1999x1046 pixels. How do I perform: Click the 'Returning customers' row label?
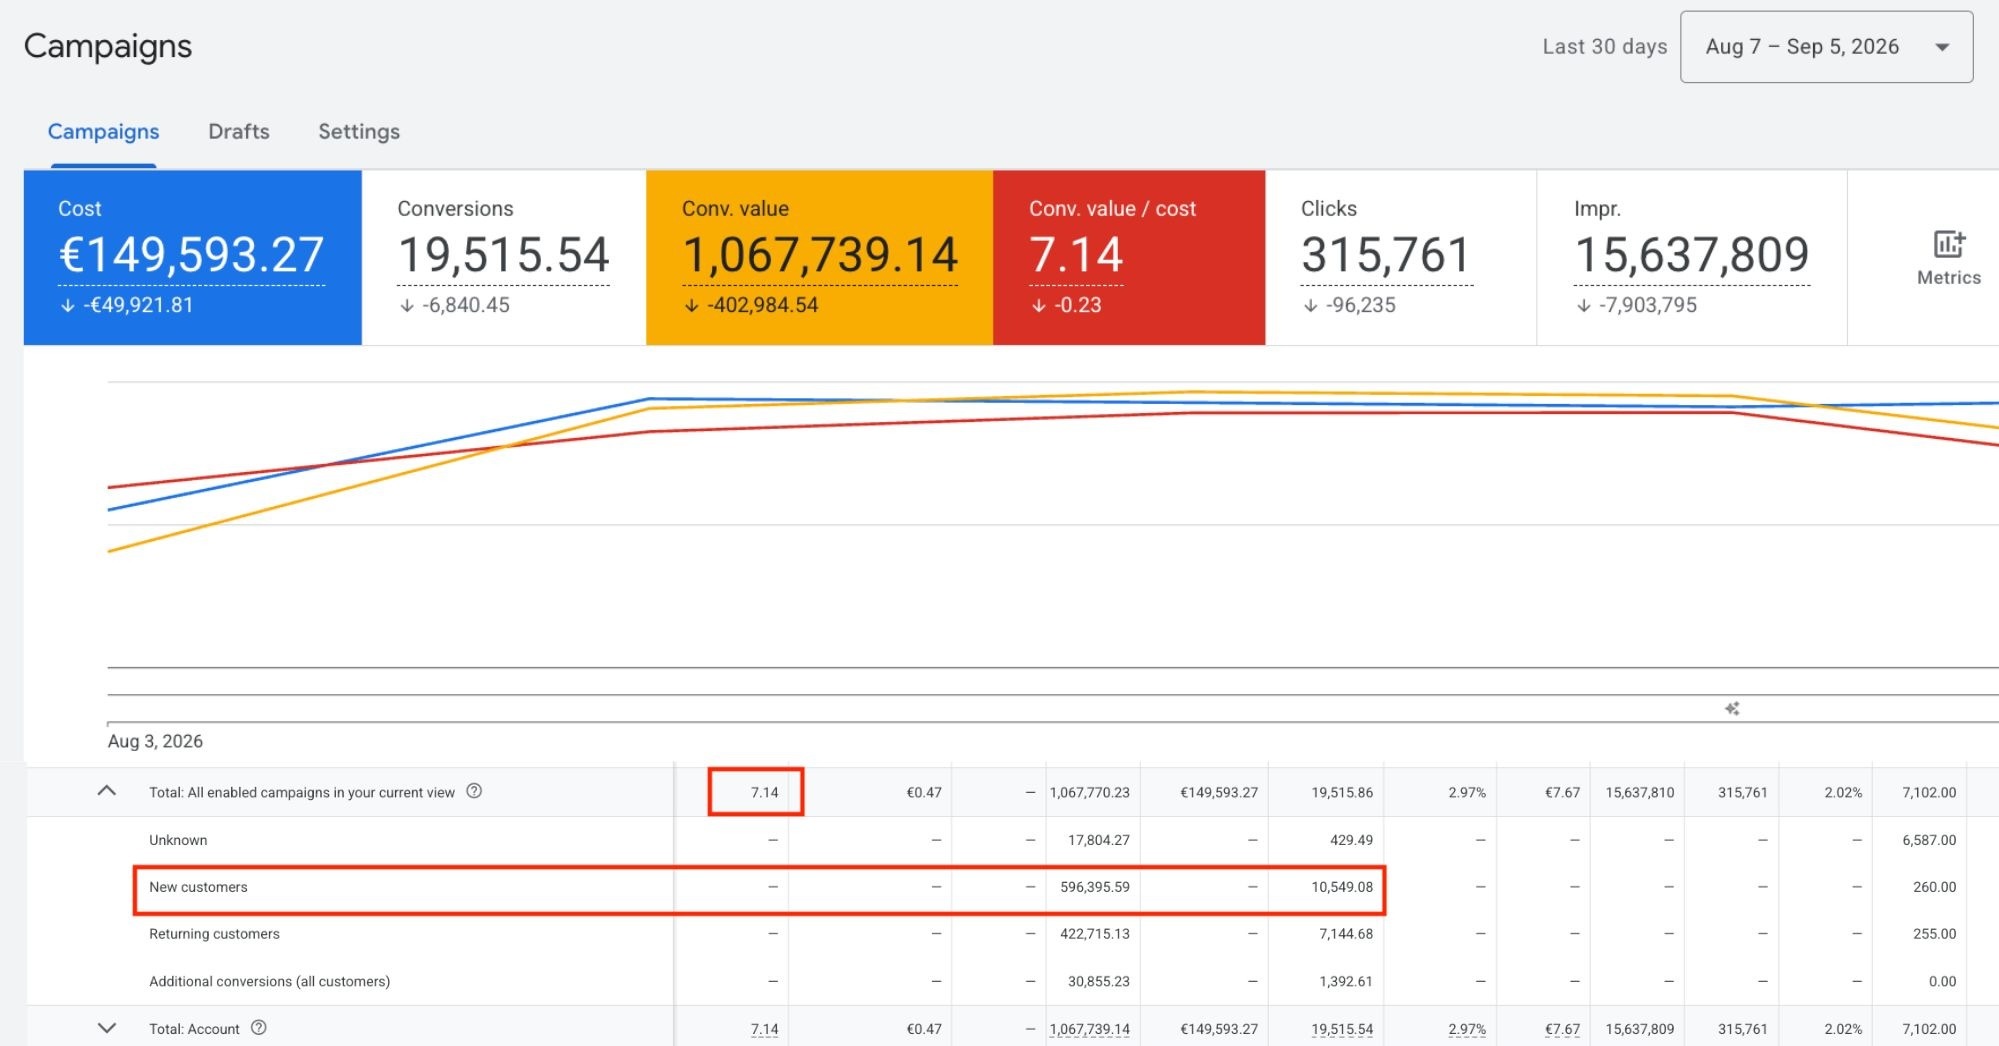pos(214,934)
